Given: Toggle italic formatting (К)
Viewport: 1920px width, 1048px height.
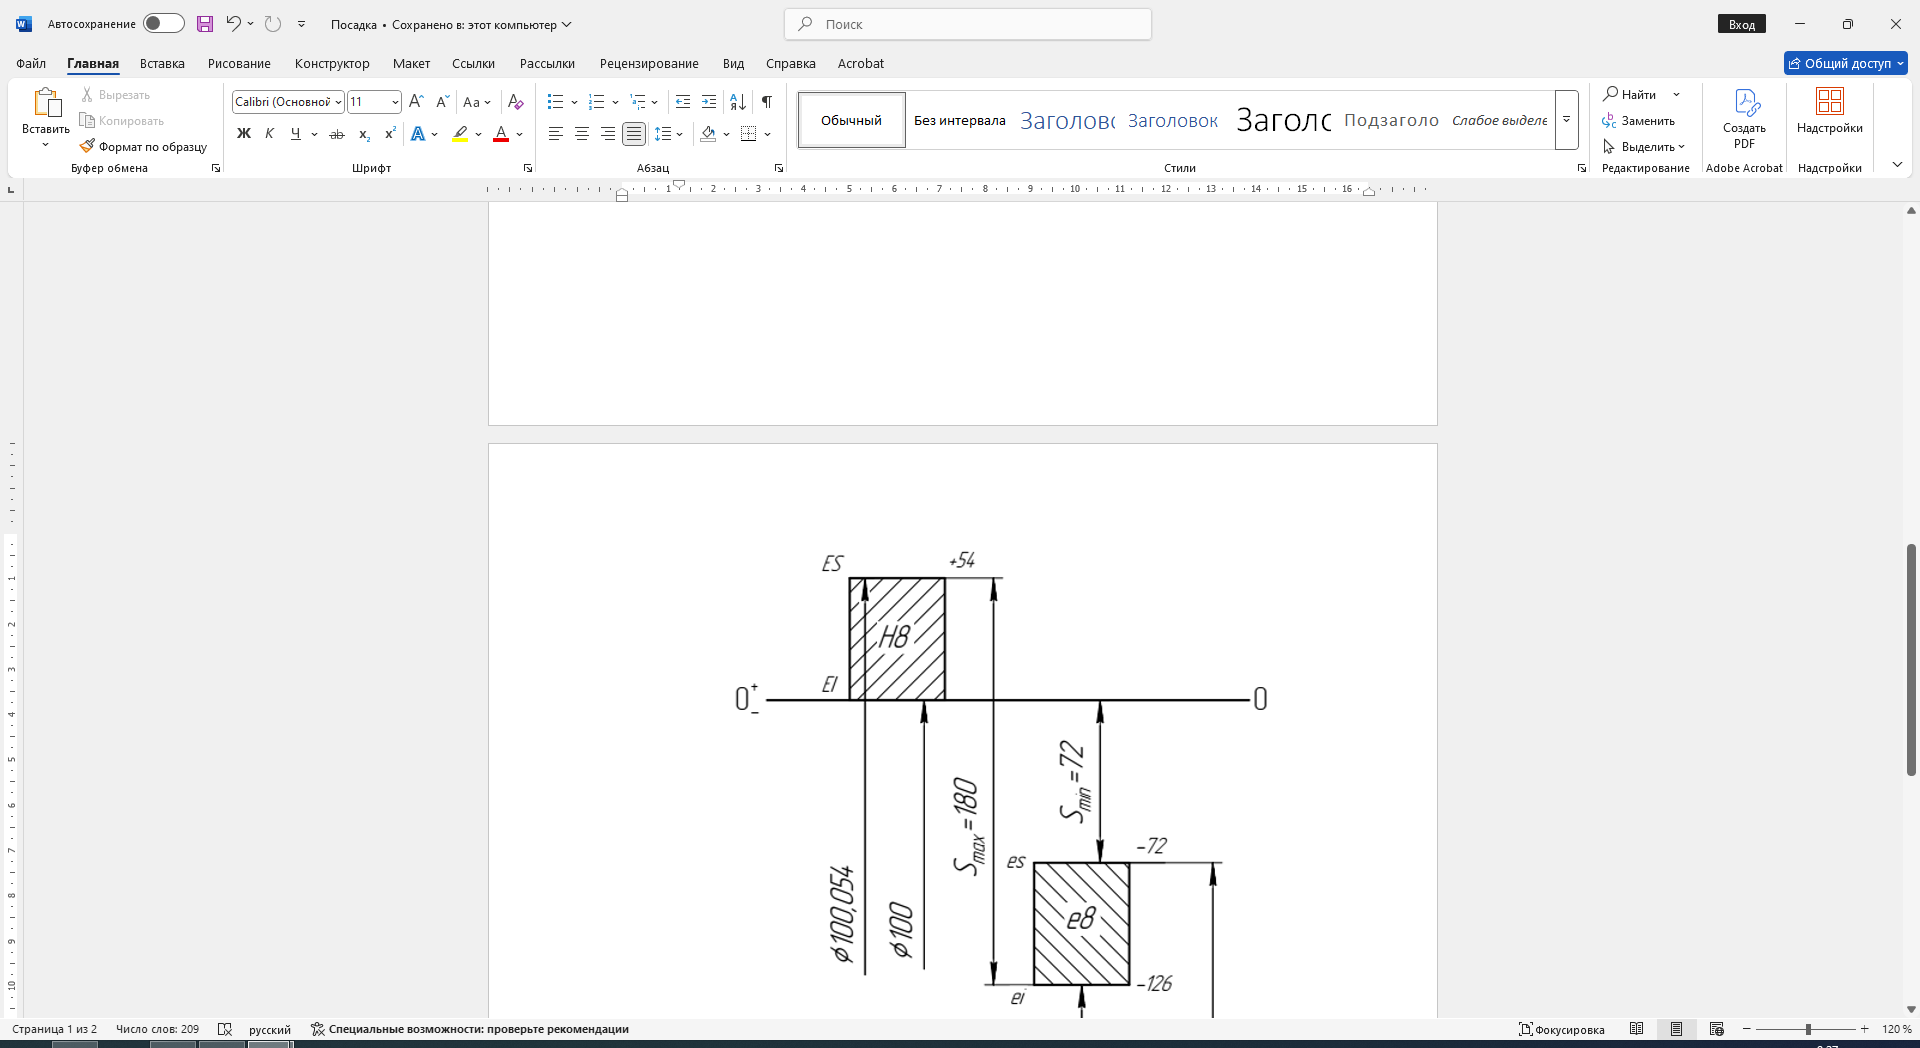Looking at the screenshot, I should pyautogui.click(x=269, y=134).
